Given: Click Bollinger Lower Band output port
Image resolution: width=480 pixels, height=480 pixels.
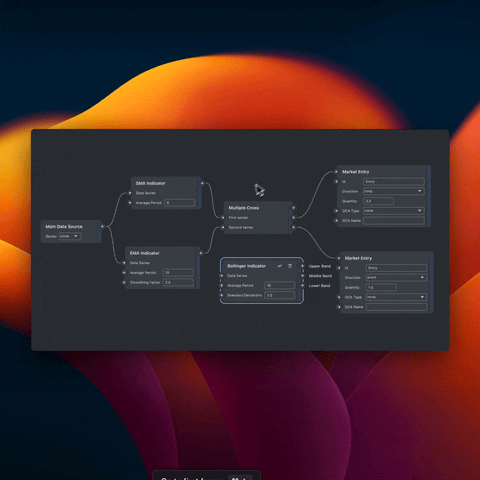Looking at the screenshot, I should click(x=302, y=286).
